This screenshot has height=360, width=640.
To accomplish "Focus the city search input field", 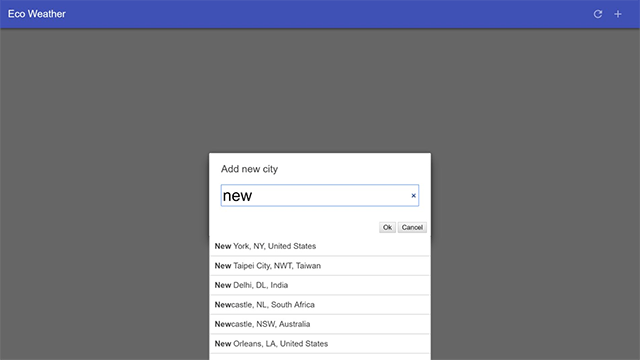I will (320, 196).
